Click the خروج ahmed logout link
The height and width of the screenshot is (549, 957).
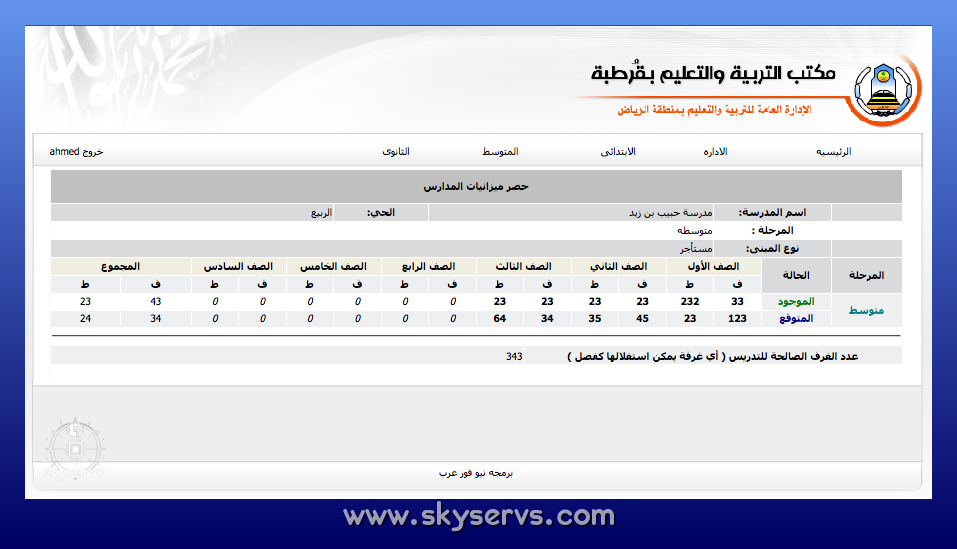tap(77, 152)
